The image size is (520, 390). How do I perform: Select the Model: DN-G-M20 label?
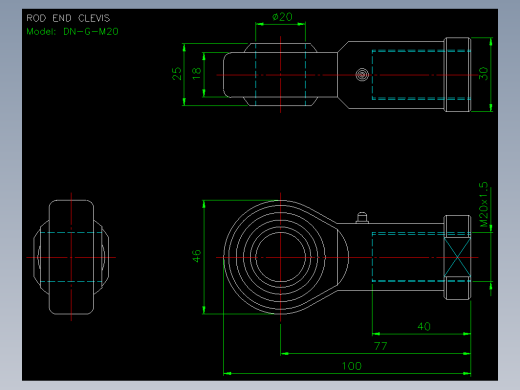pos(72,32)
